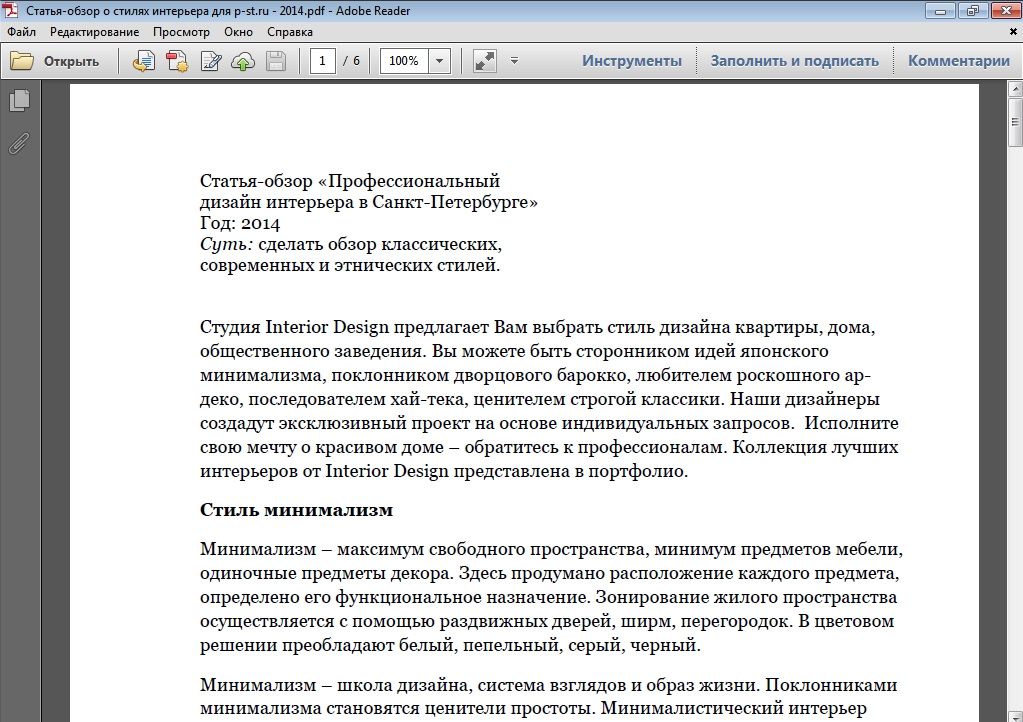Image resolution: width=1023 pixels, height=722 pixels.
Task: Open the Окно menu
Action: [238, 32]
